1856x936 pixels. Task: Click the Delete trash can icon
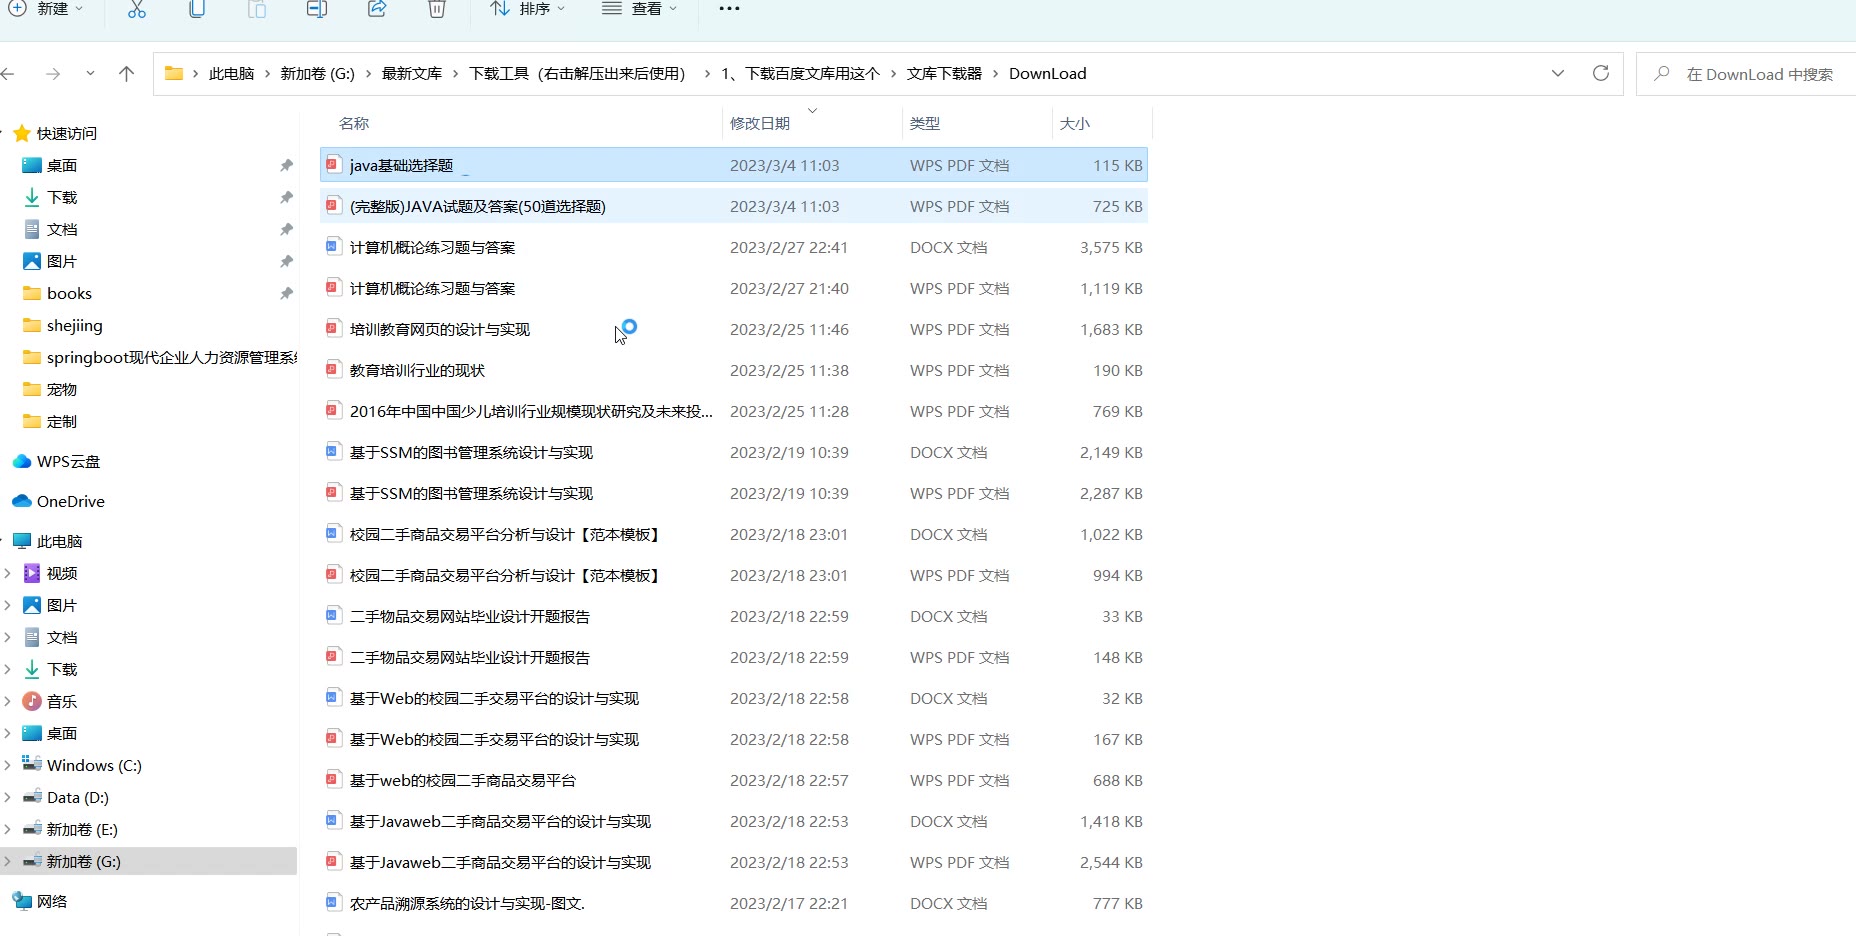pos(437,9)
